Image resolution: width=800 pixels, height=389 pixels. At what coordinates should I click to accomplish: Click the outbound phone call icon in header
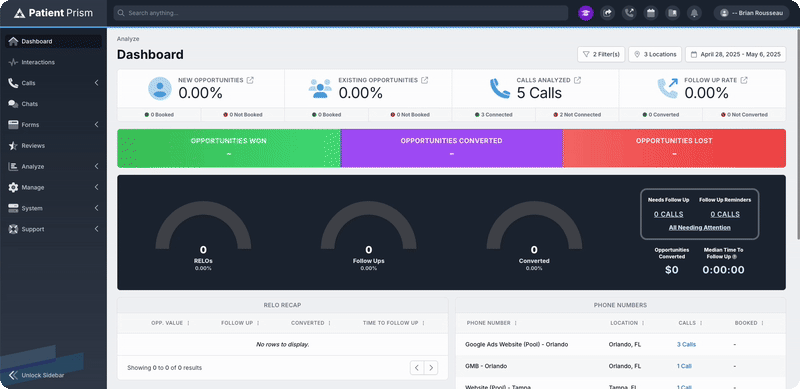(x=629, y=13)
